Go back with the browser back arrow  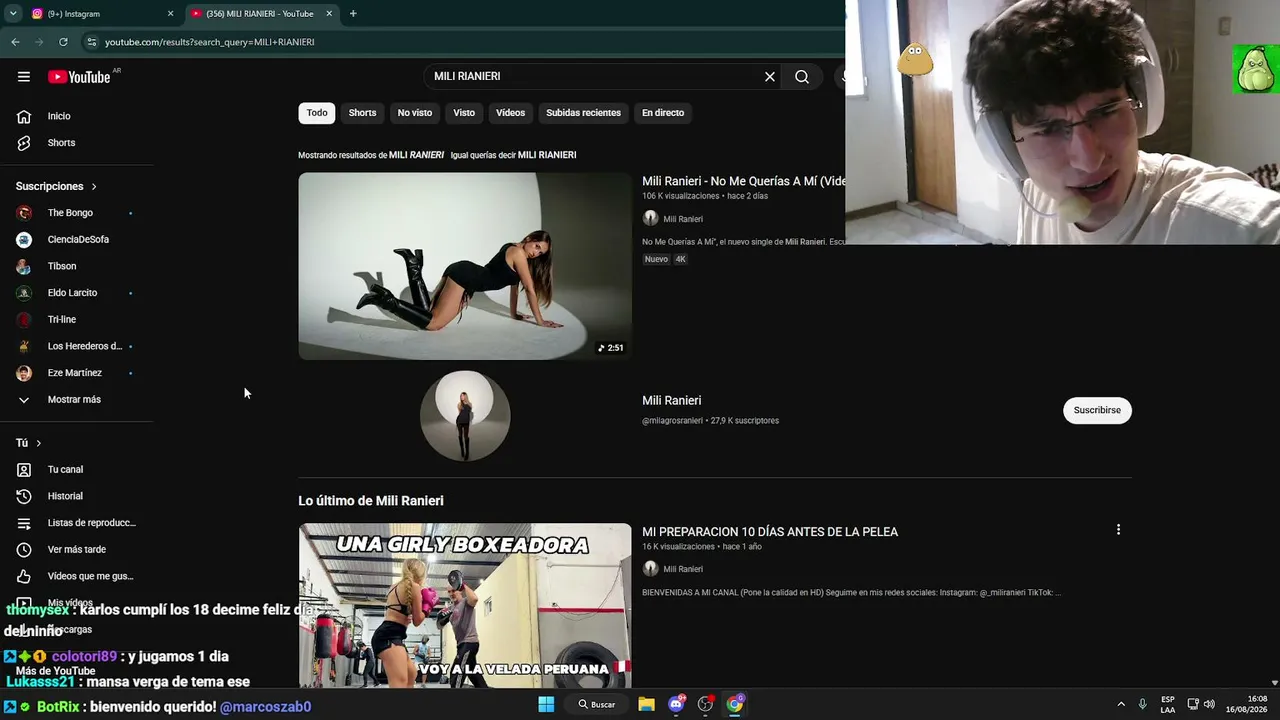point(15,42)
